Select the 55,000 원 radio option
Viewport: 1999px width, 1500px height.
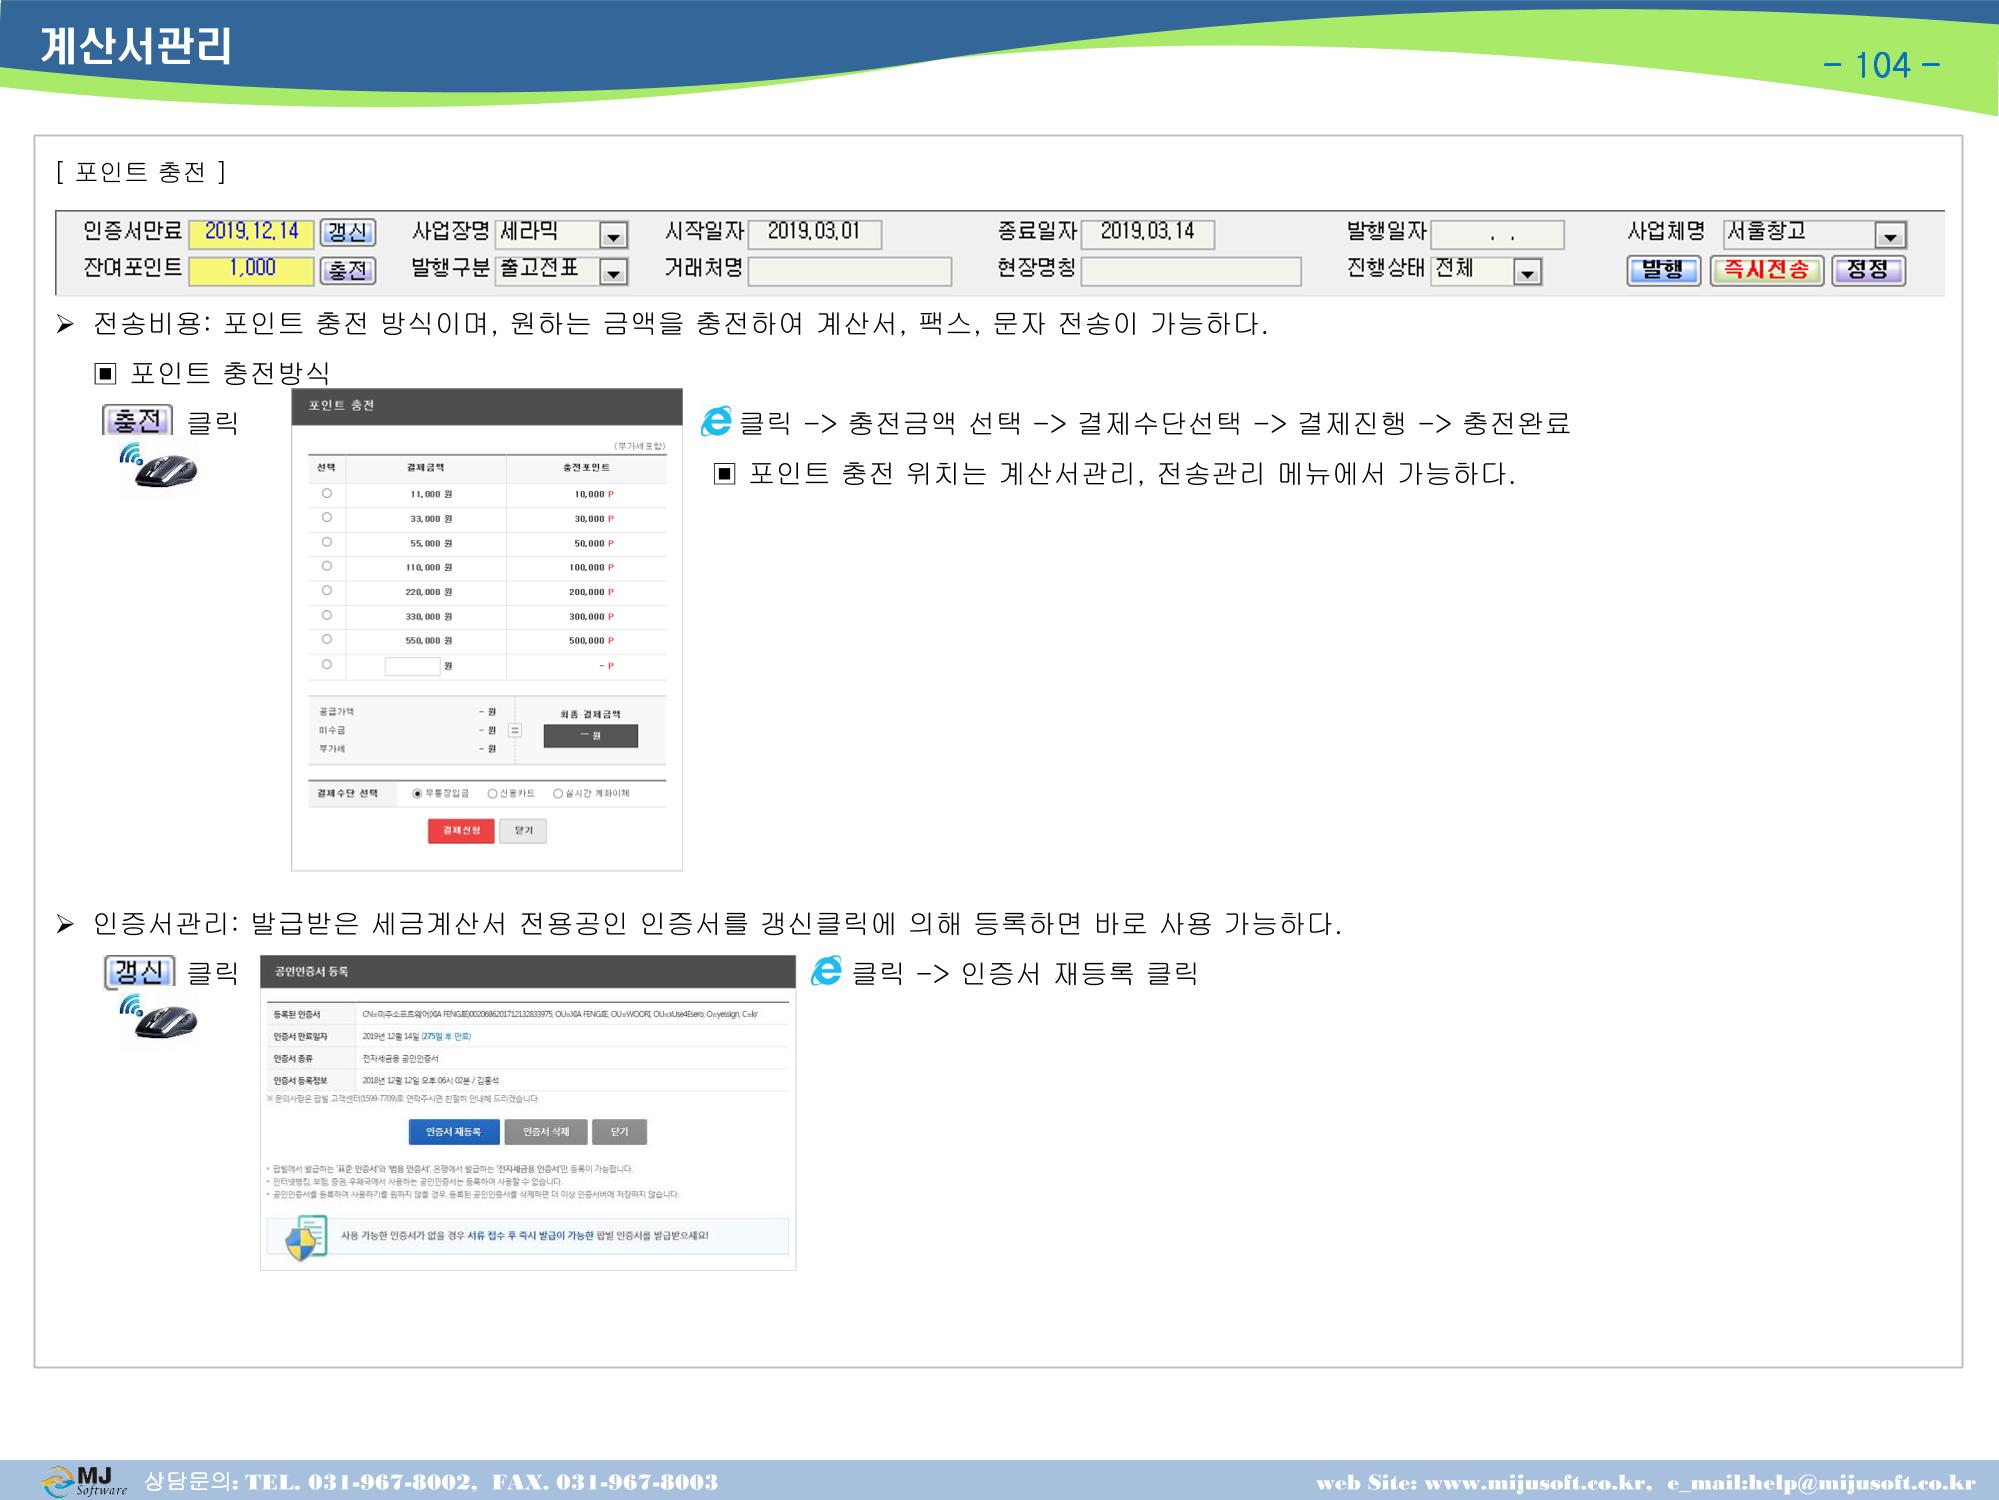coord(327,542)
